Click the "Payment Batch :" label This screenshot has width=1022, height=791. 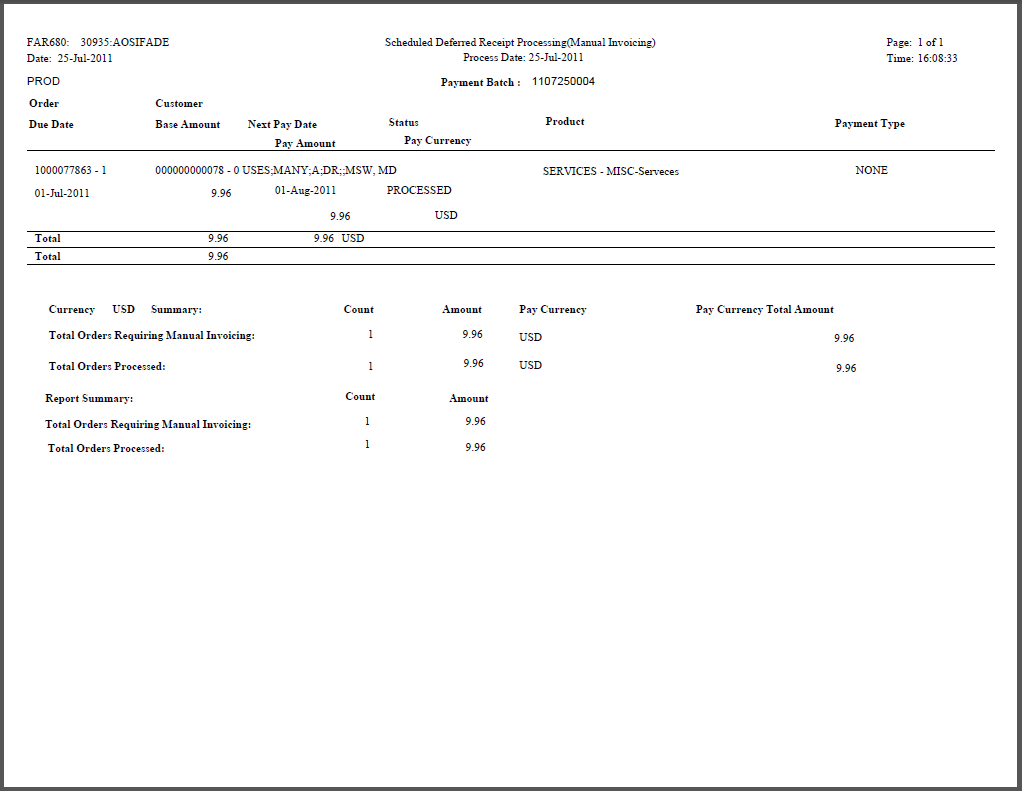480,83
